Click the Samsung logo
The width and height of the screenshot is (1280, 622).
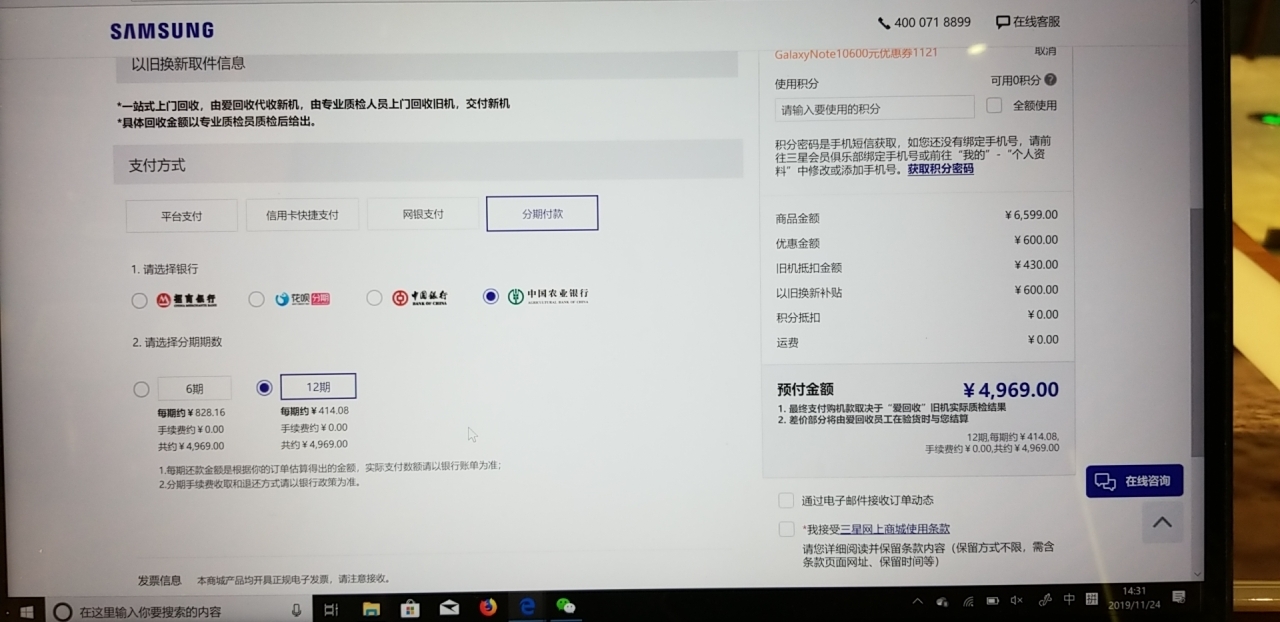pyautogui.click(x=161, y=30)
